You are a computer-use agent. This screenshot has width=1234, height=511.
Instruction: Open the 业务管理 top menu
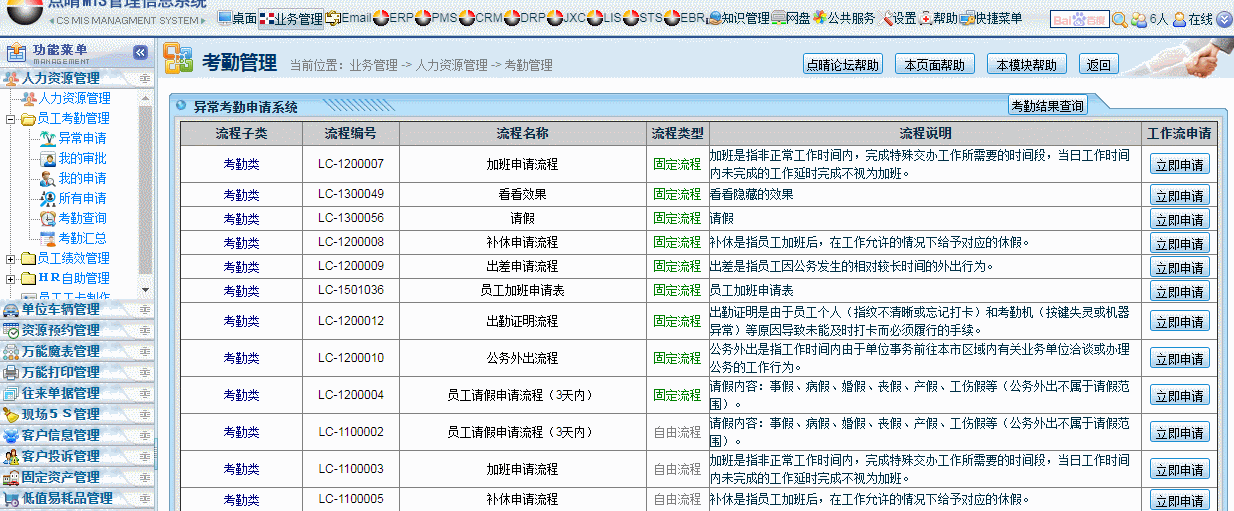pyautogui.click(x=290, y=18)
